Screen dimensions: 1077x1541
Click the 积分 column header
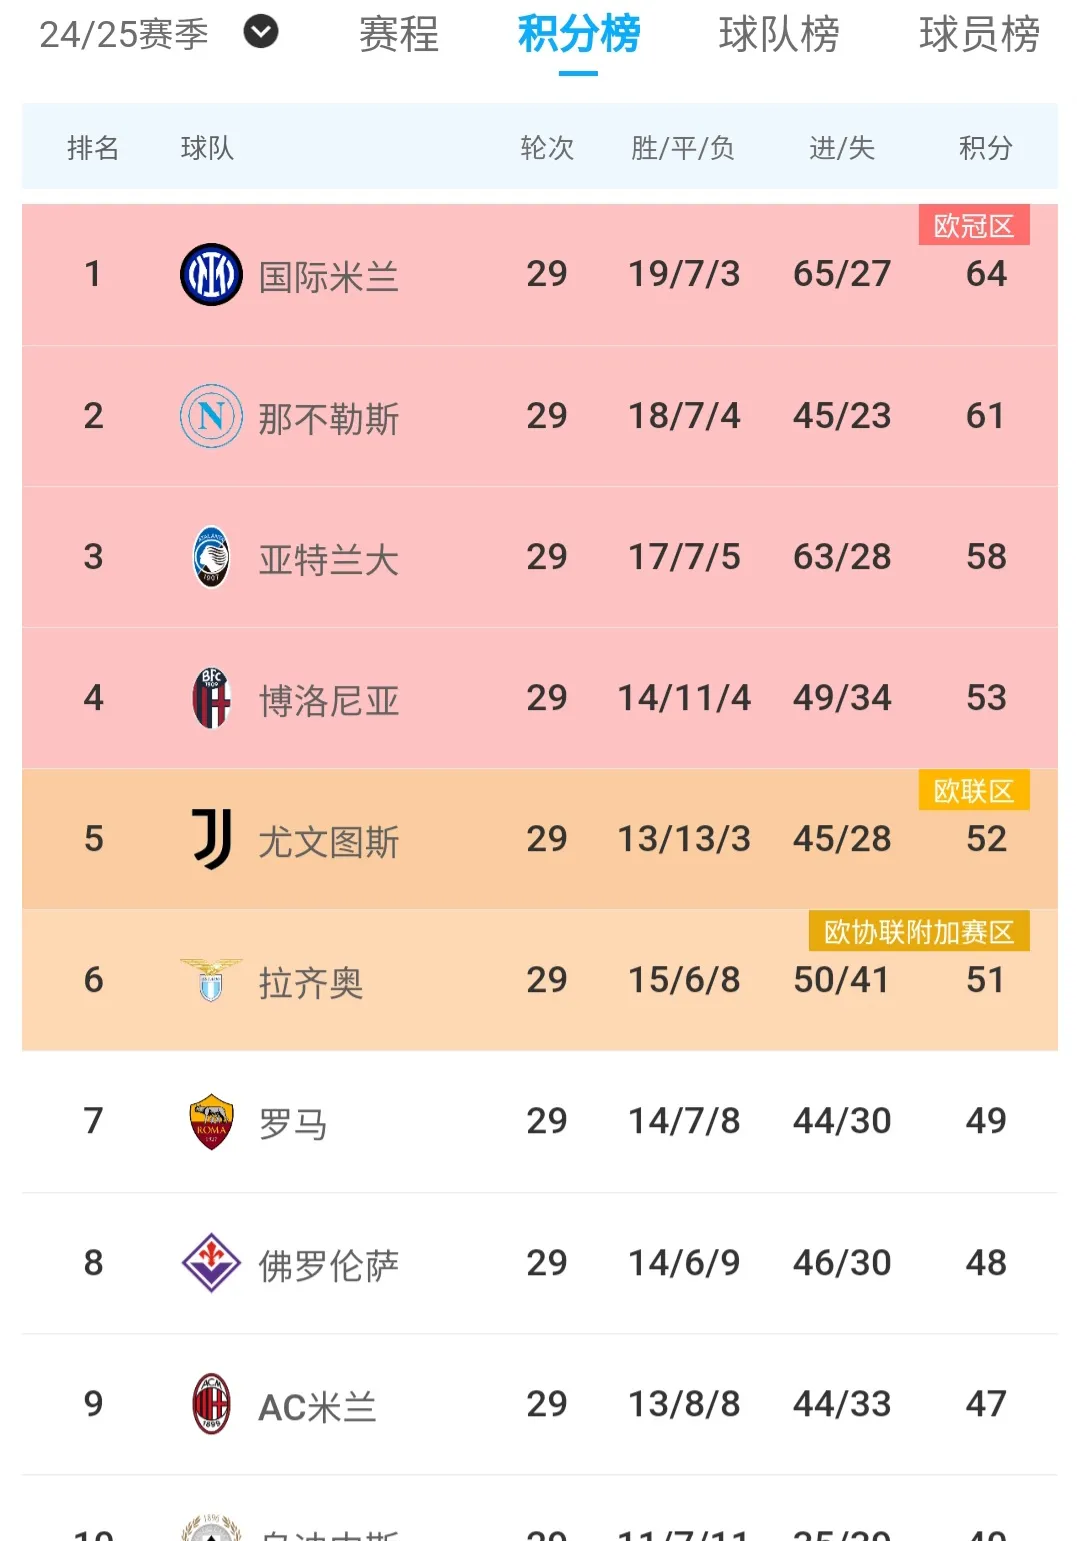pyautogui.click(x=984, y=148)
